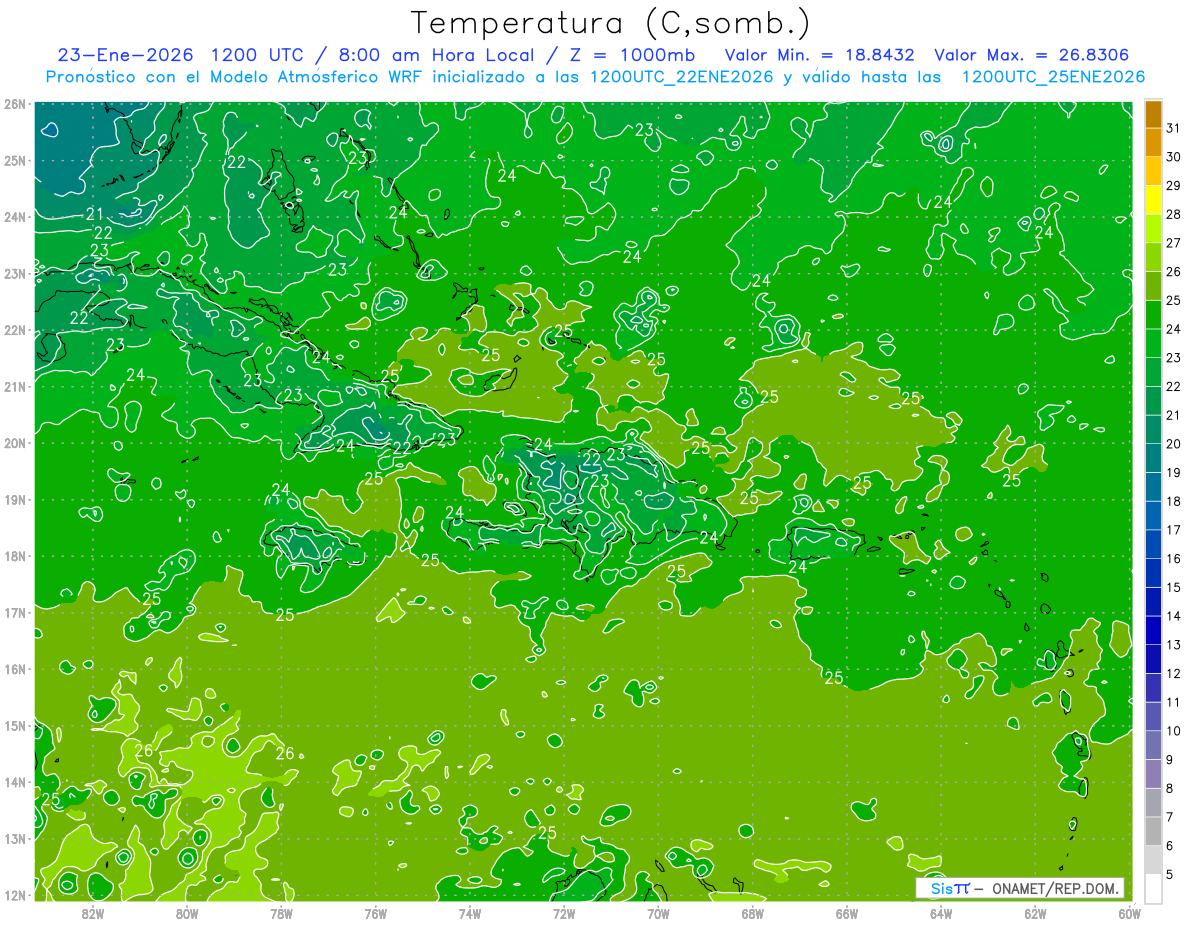Screen dimensions: 1200x927
Task: Click the "82W" longitude axis label
Action: coord(93,912)
